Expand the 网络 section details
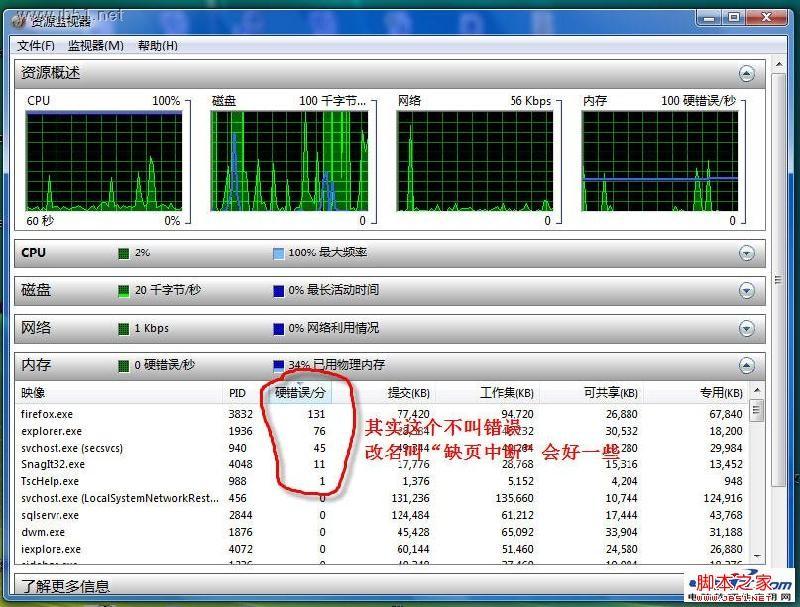The height and width of the screenshot is (607, 800). [747, 328]
